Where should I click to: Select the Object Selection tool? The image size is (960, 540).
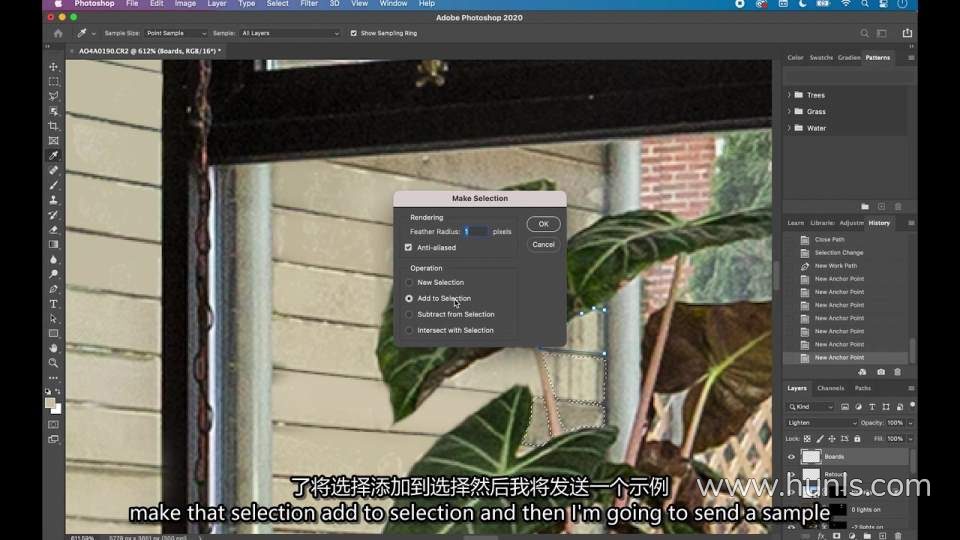point(54,111)
